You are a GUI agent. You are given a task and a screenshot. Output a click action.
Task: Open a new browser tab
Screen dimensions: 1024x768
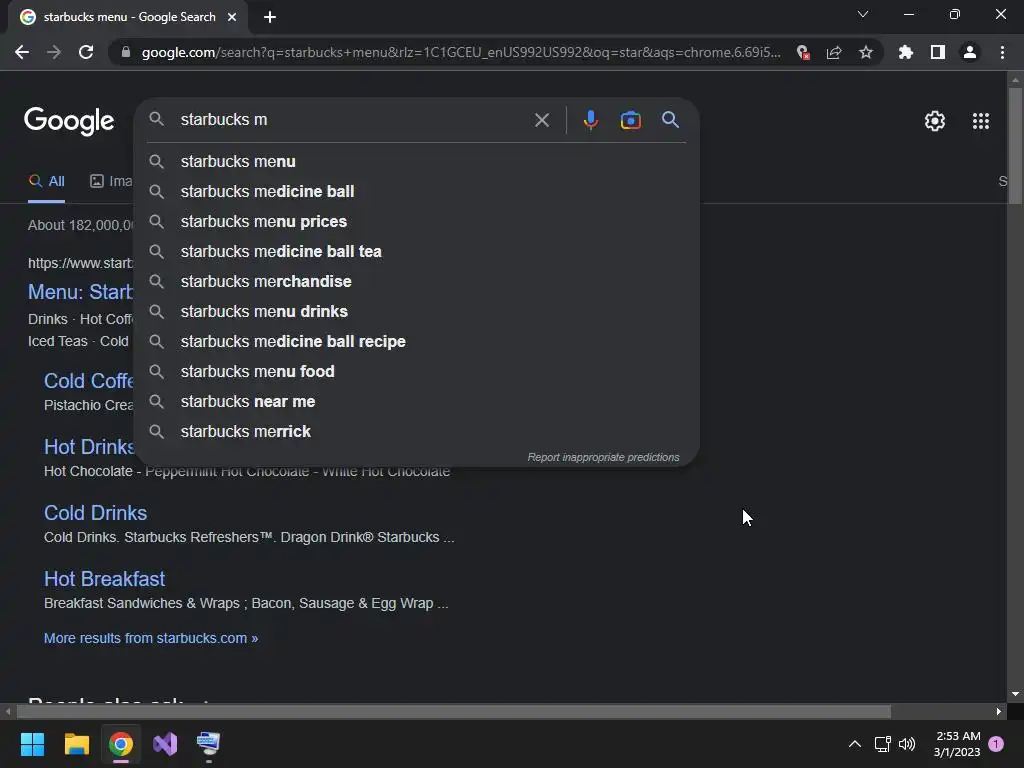point(270,17)
